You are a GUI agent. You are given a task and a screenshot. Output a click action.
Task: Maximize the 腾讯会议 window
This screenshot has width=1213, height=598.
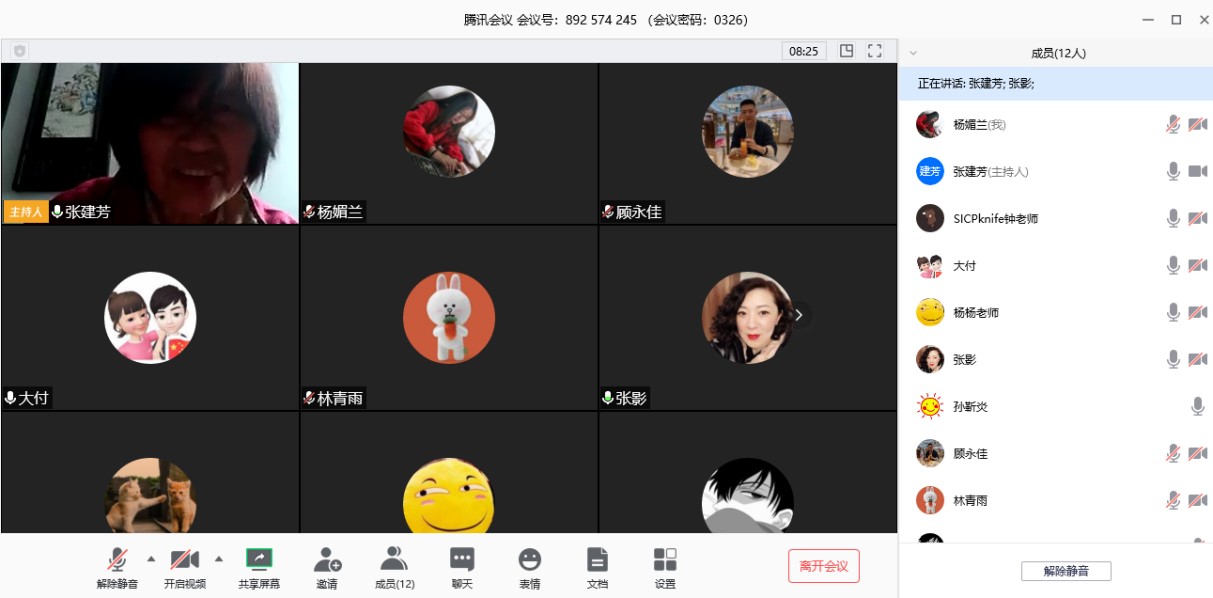[1176, 19]
